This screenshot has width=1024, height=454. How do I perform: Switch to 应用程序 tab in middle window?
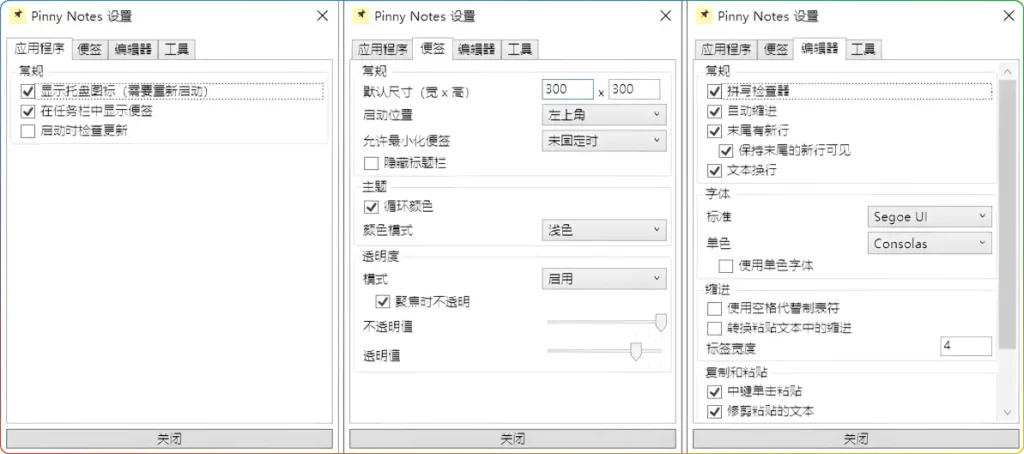tap(383, 49)
